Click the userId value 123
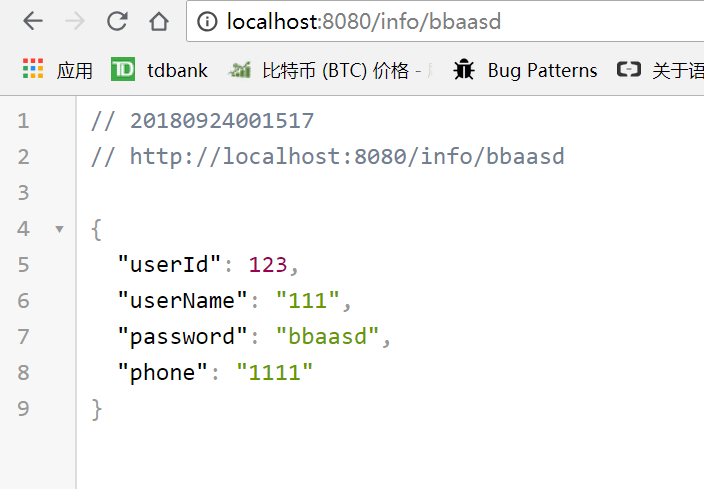 [x=268, y=264]
